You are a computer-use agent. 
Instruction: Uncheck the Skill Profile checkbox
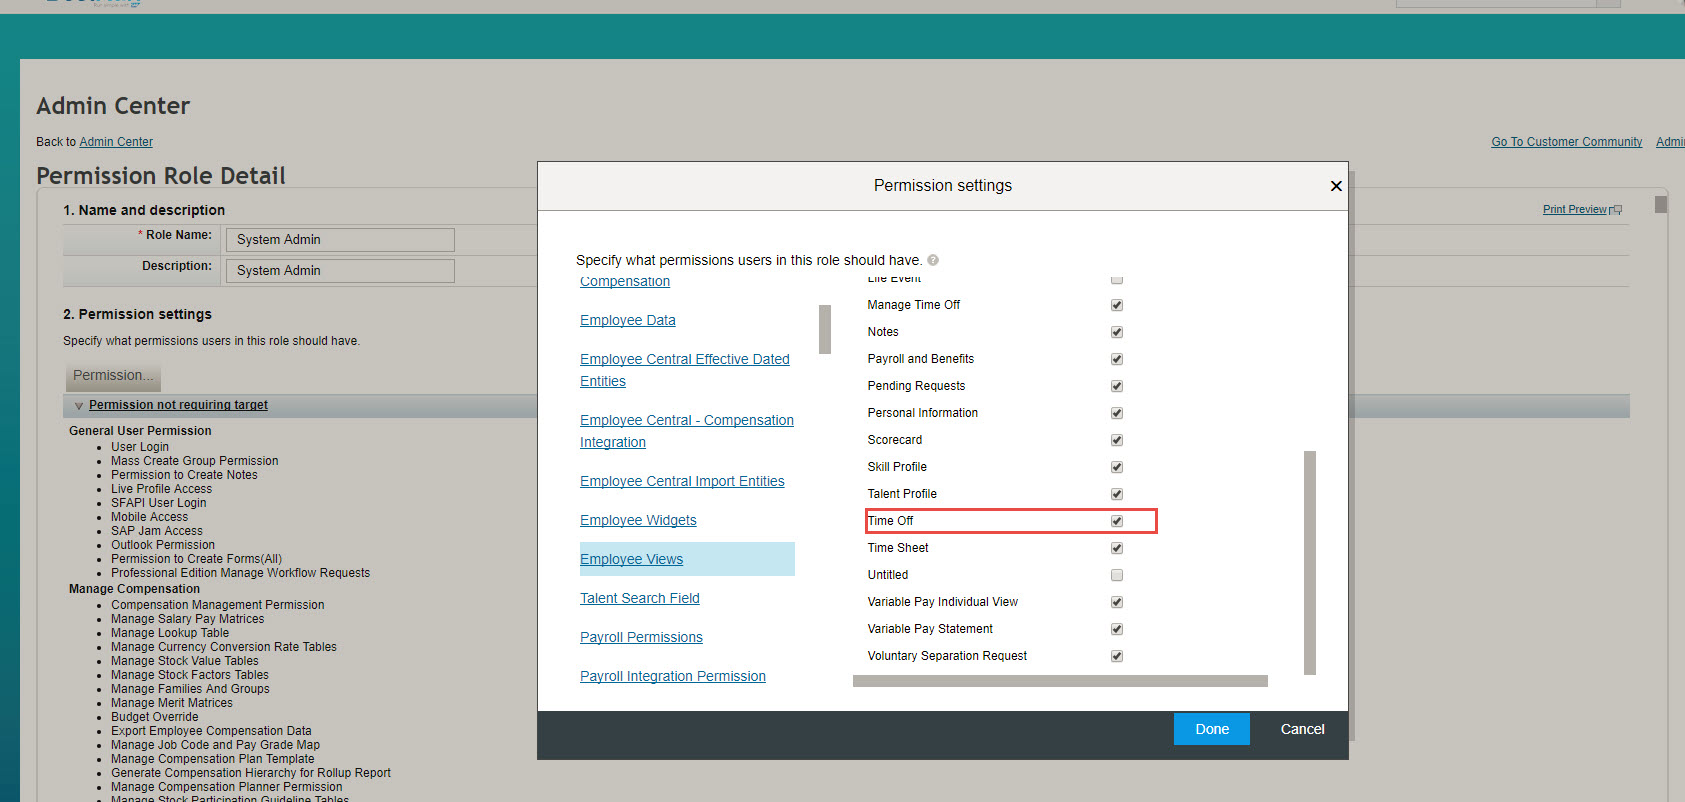point(1117,467)
